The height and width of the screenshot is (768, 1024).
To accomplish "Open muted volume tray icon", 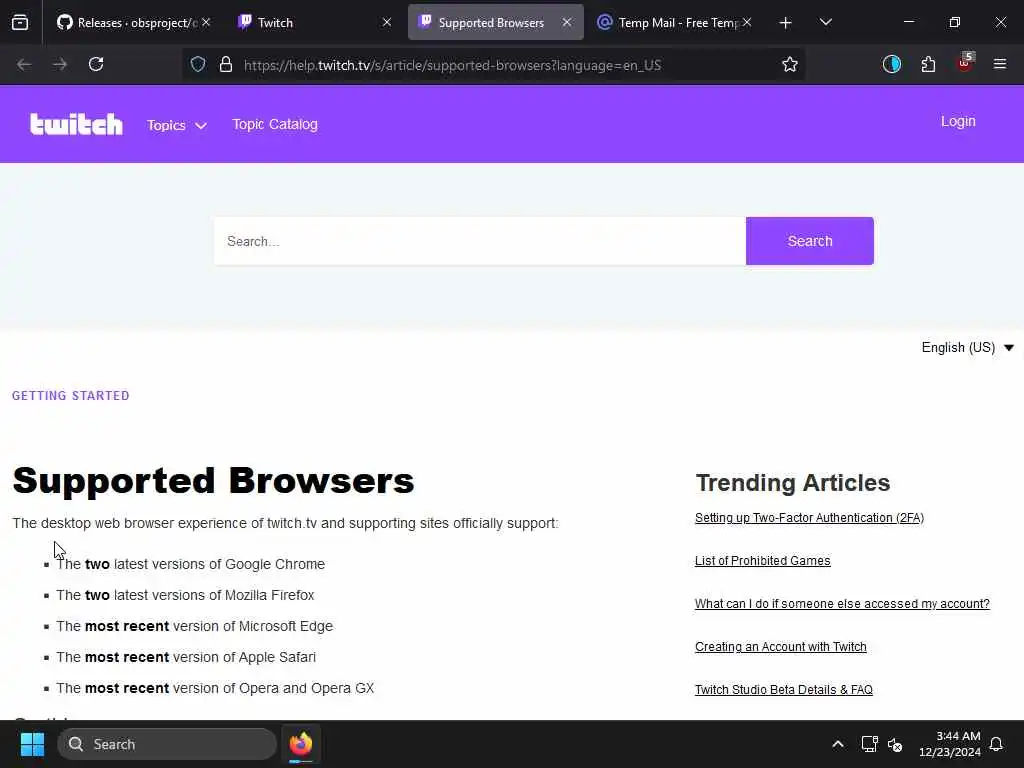I will (x=895, y=744).
